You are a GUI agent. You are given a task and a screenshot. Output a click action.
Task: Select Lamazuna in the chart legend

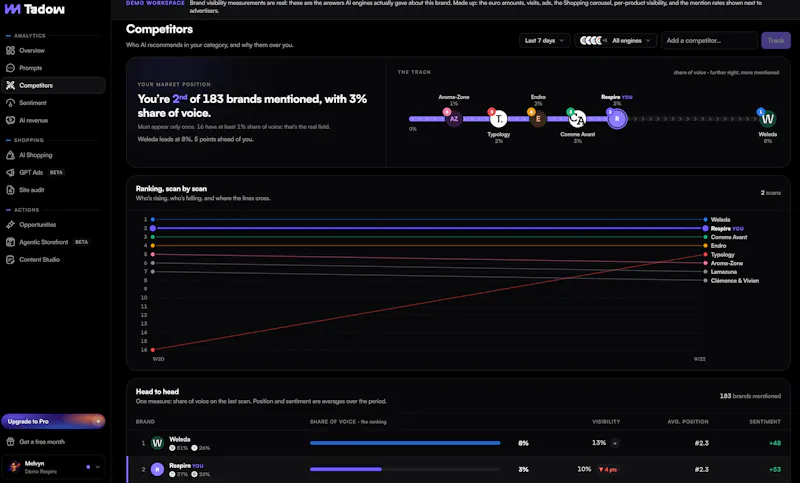click(x=723, y=272)
